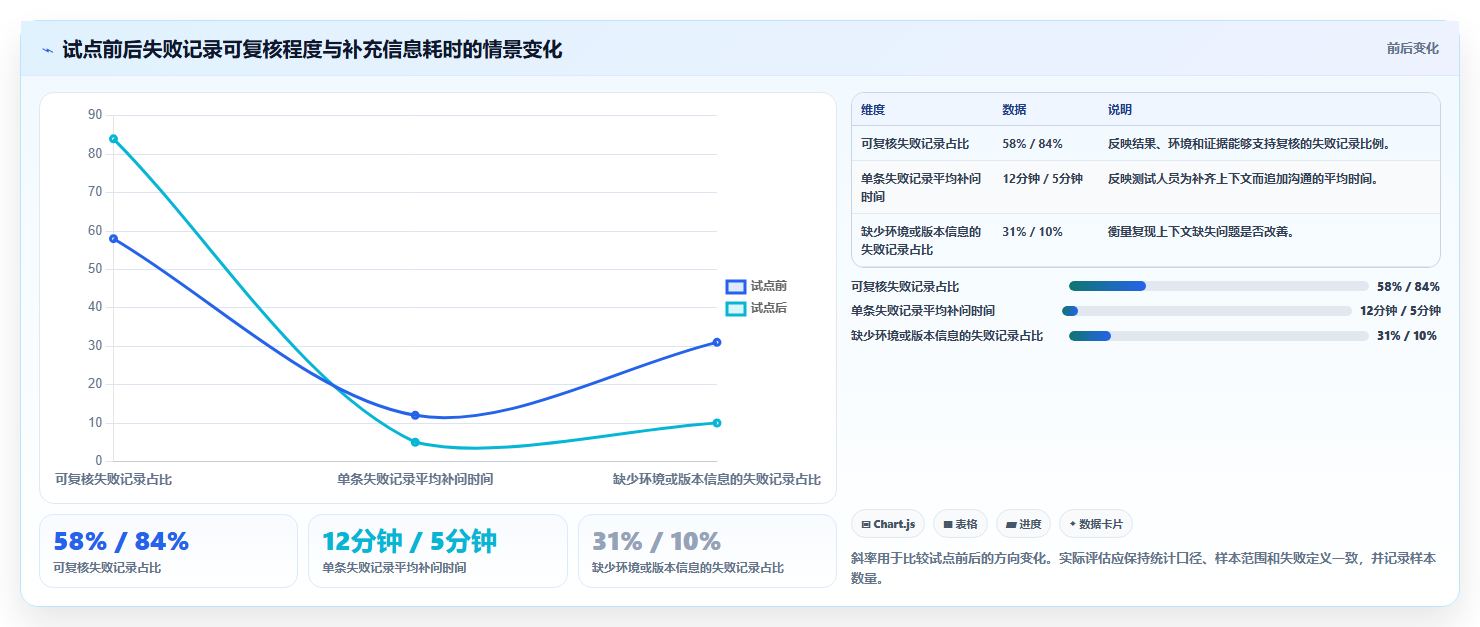Click the 缺少环境或版本信息的失败记录占比 progress bar
This screenshot has width=1480, height=627.
[1218, 336]
